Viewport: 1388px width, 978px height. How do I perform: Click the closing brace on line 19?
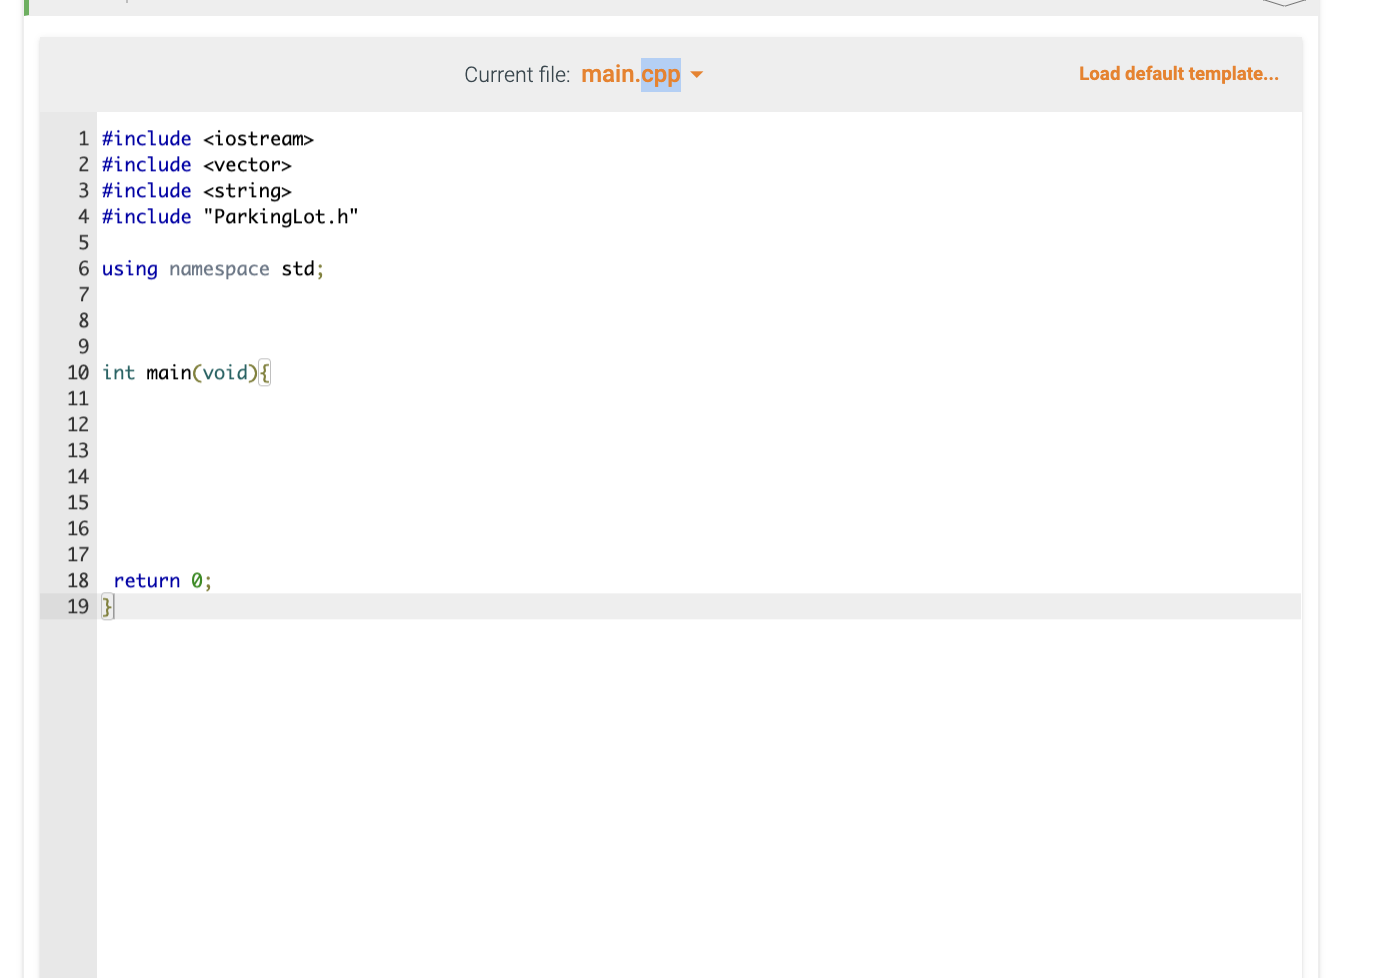107,606
